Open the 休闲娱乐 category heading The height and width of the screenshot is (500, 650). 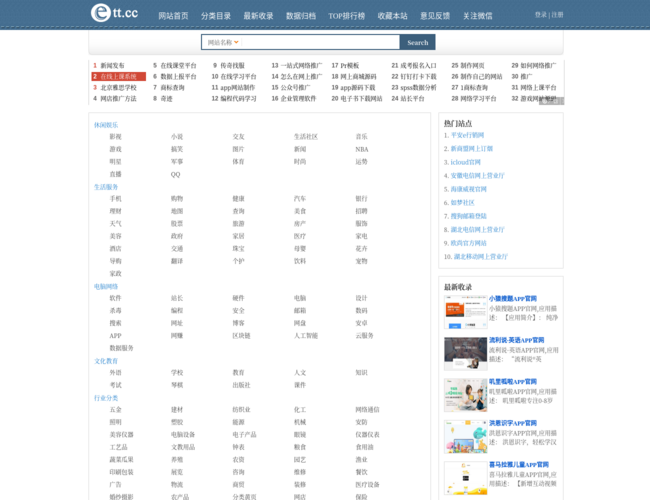pos(106,125)
